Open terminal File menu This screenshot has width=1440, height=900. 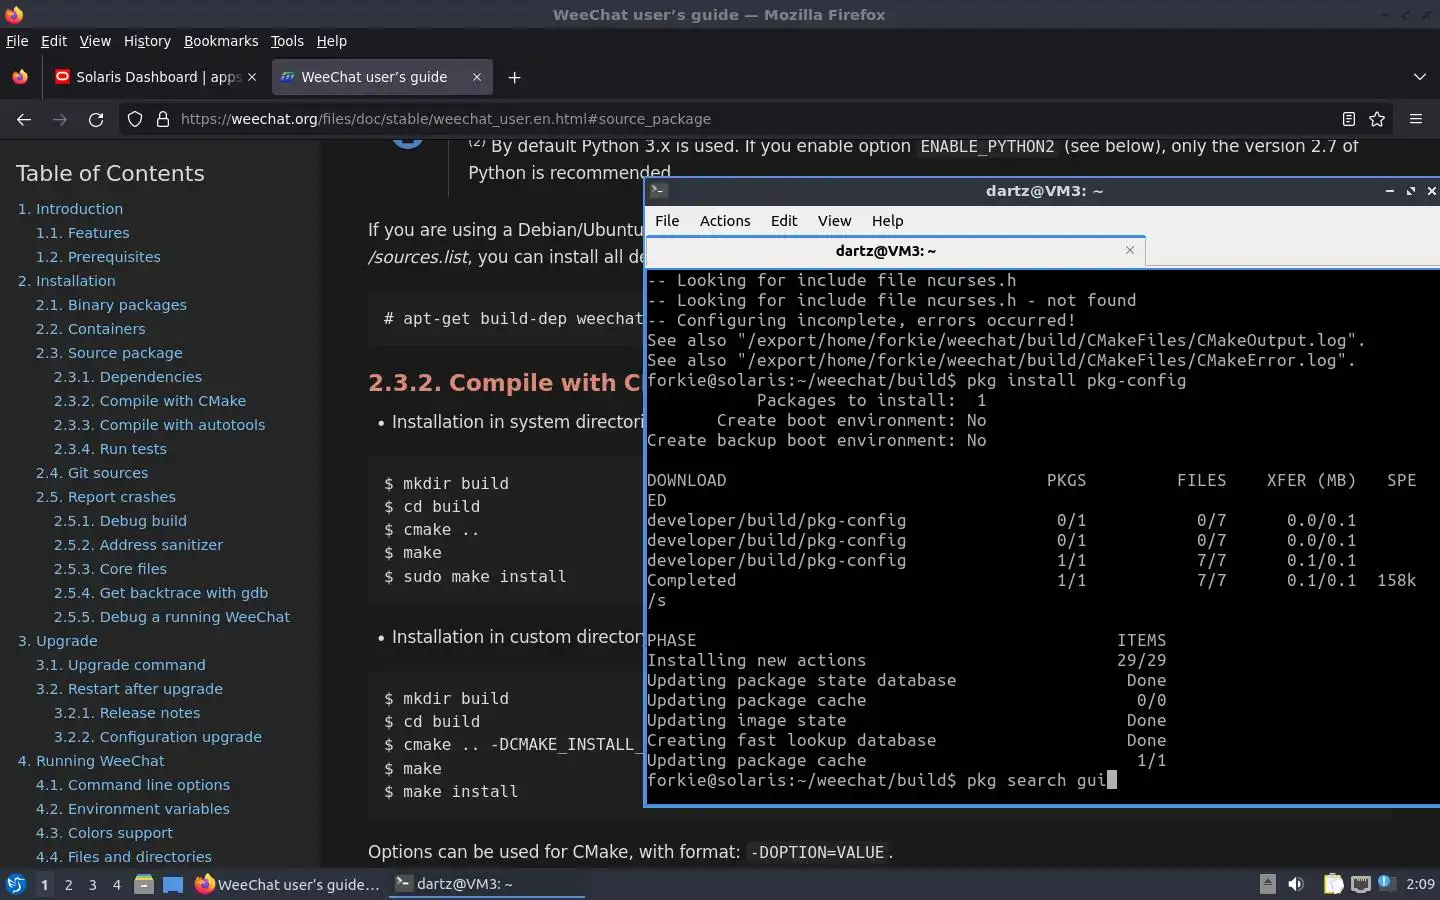point(667,221)
